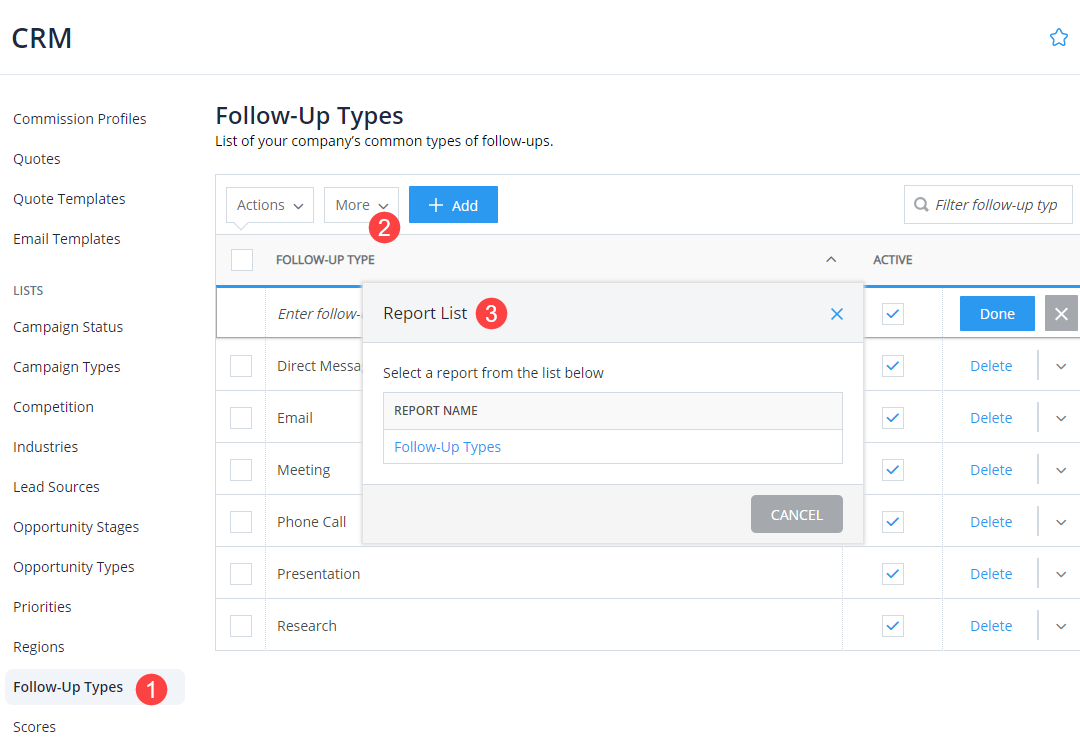Open the More dropdown
The image size is (1080, 745).
361,204
